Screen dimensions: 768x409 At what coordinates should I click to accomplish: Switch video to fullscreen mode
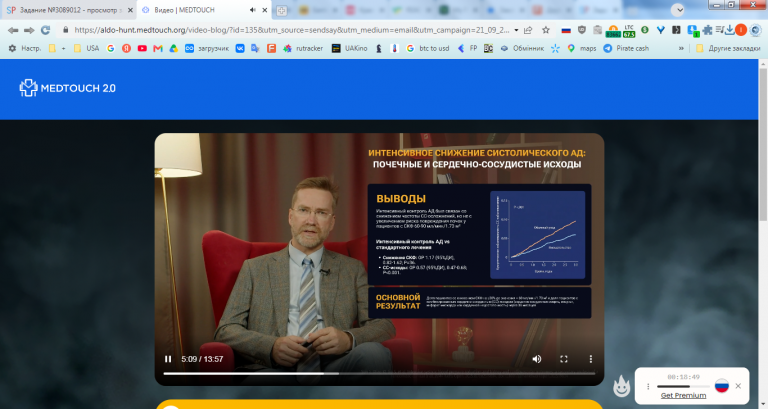click(x=564, y=359)
